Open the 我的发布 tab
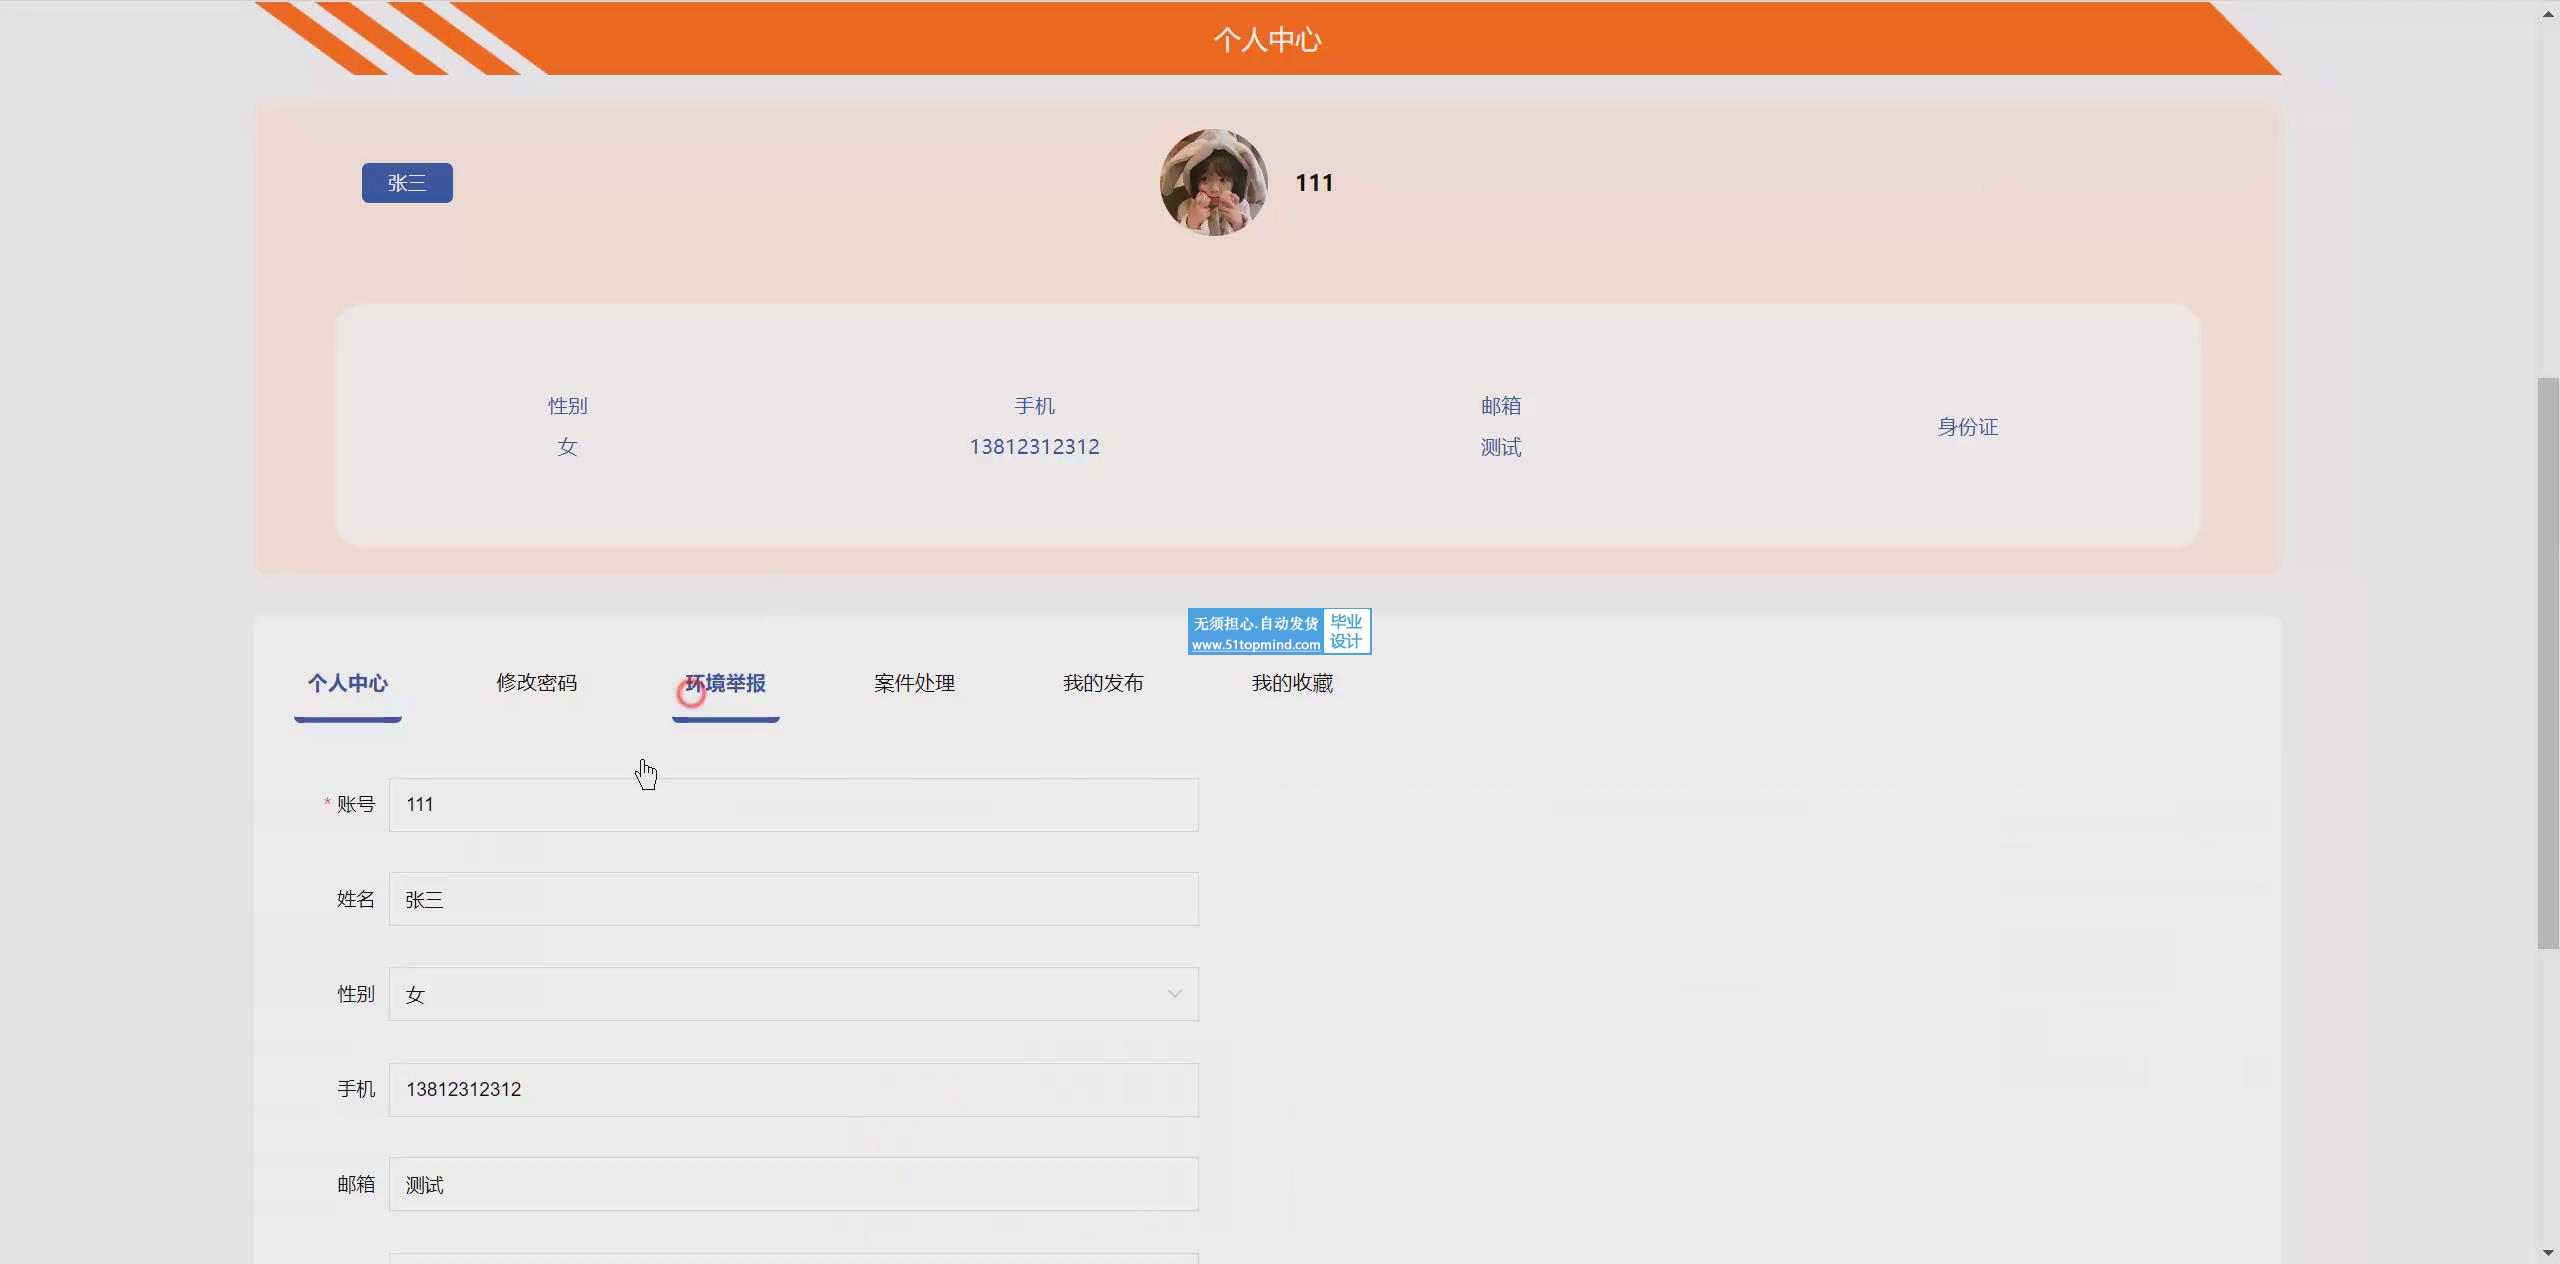The height and width of the screenshot is (1264, 2560). [1103, 683]
